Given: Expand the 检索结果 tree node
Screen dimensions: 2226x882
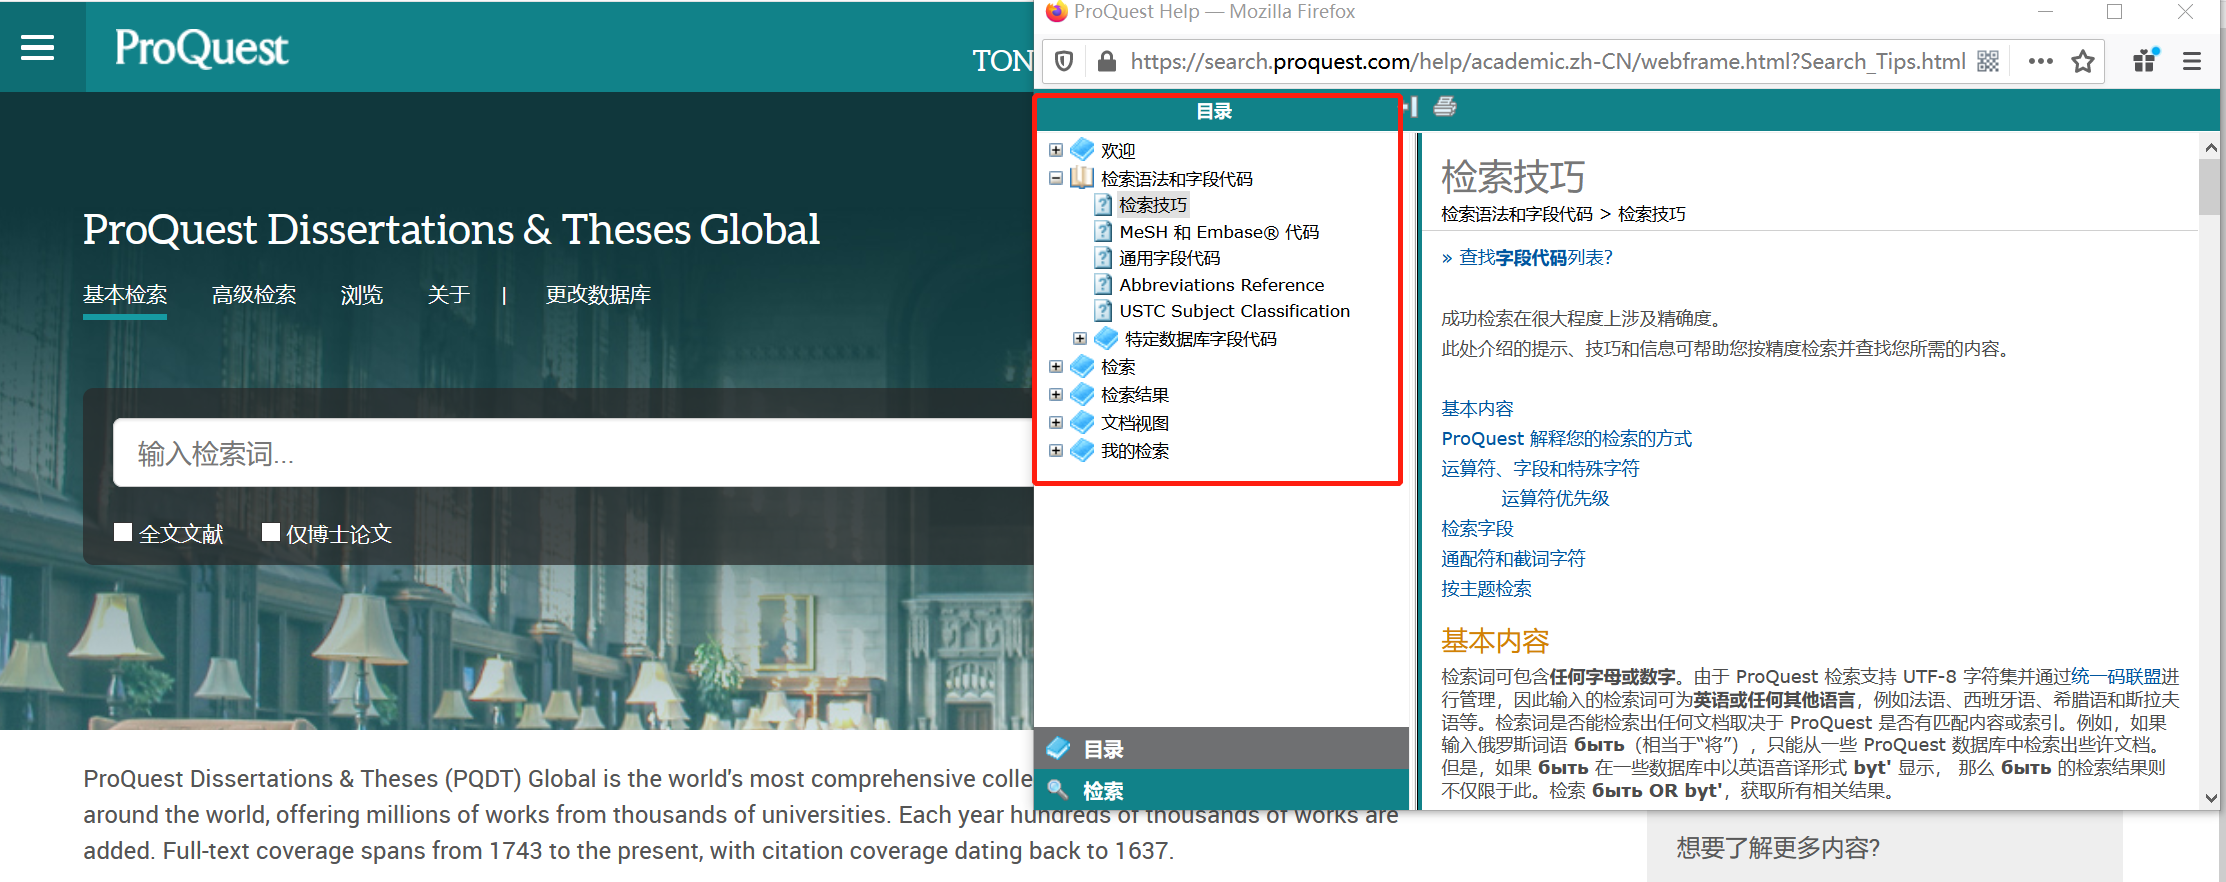Looking at the screenshot, I should (x=1056, y=394).
